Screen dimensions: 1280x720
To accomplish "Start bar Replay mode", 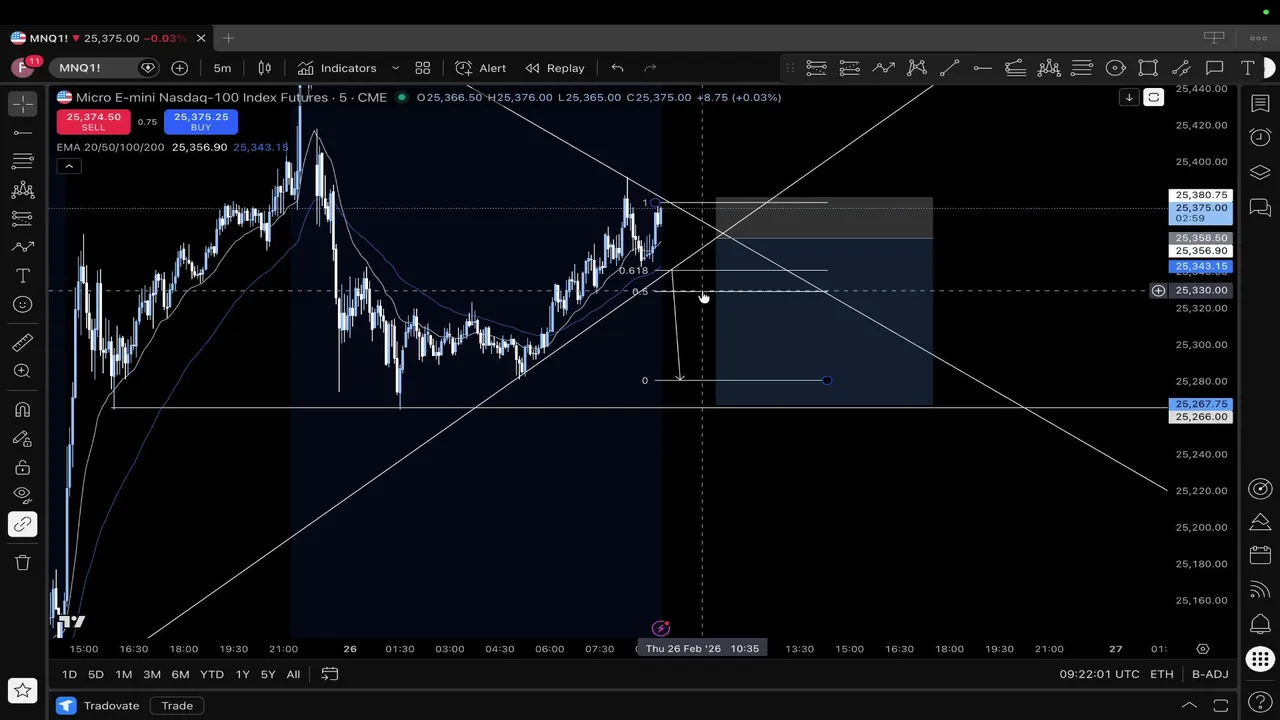I will coord(555,68).
